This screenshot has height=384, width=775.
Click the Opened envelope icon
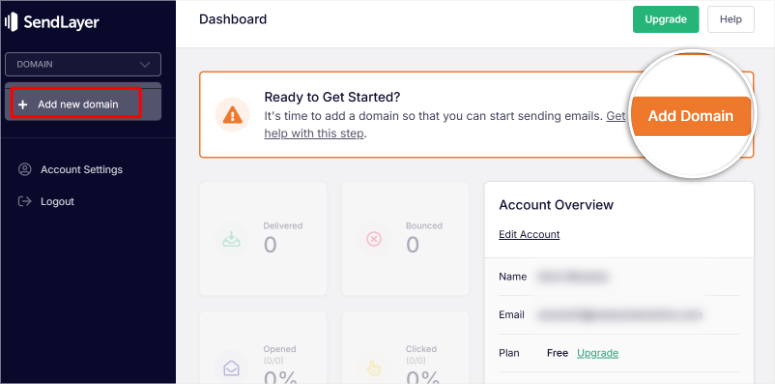tap(231, 368)
